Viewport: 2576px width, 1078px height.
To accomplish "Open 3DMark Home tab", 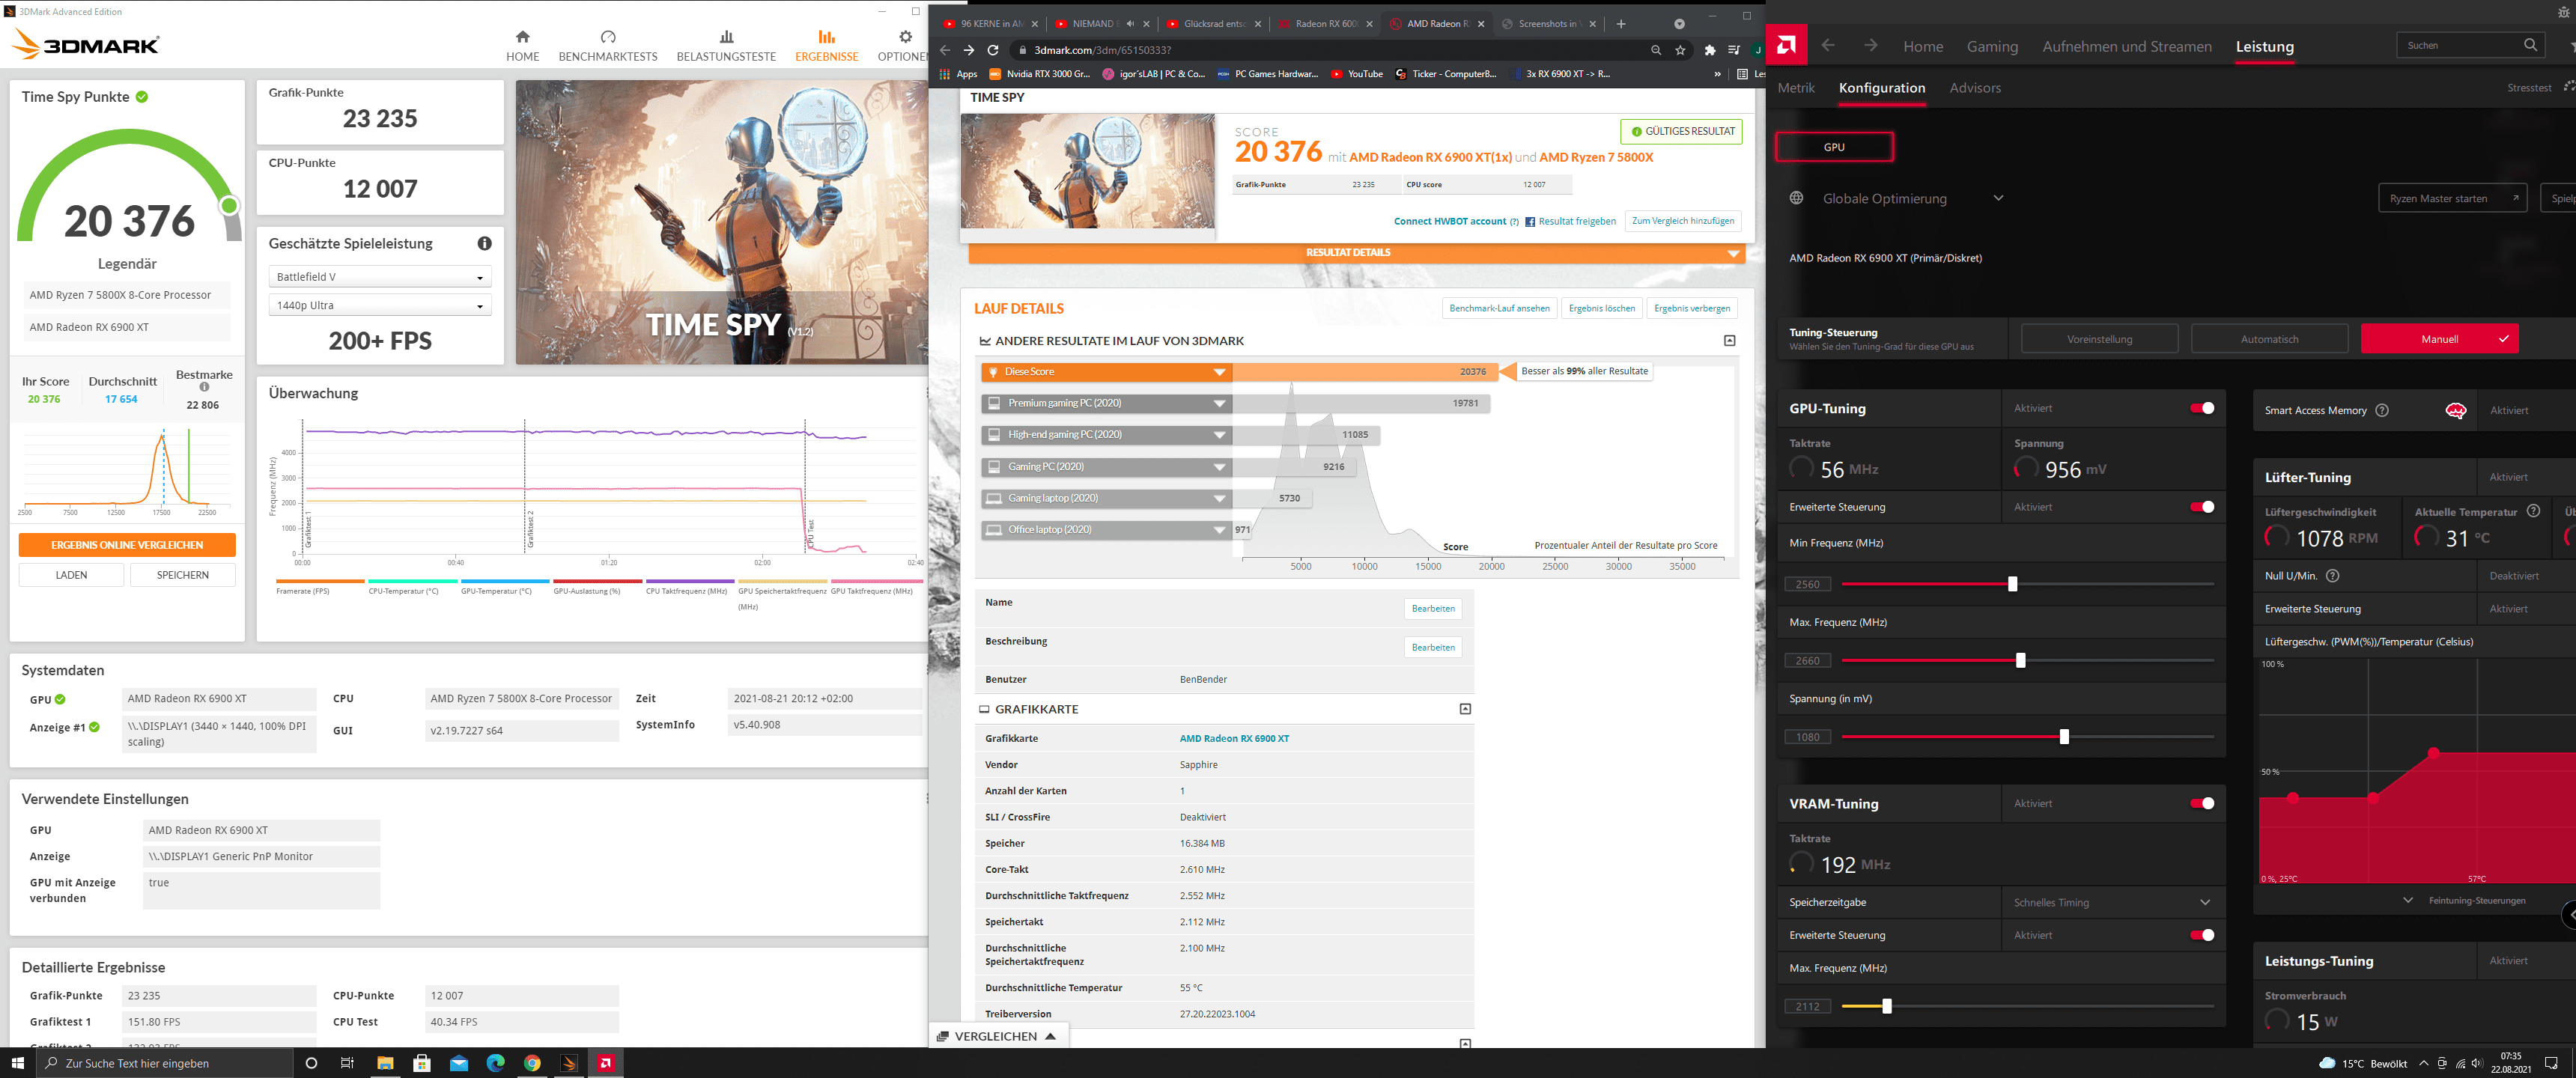I will click(x=522, y=46).
